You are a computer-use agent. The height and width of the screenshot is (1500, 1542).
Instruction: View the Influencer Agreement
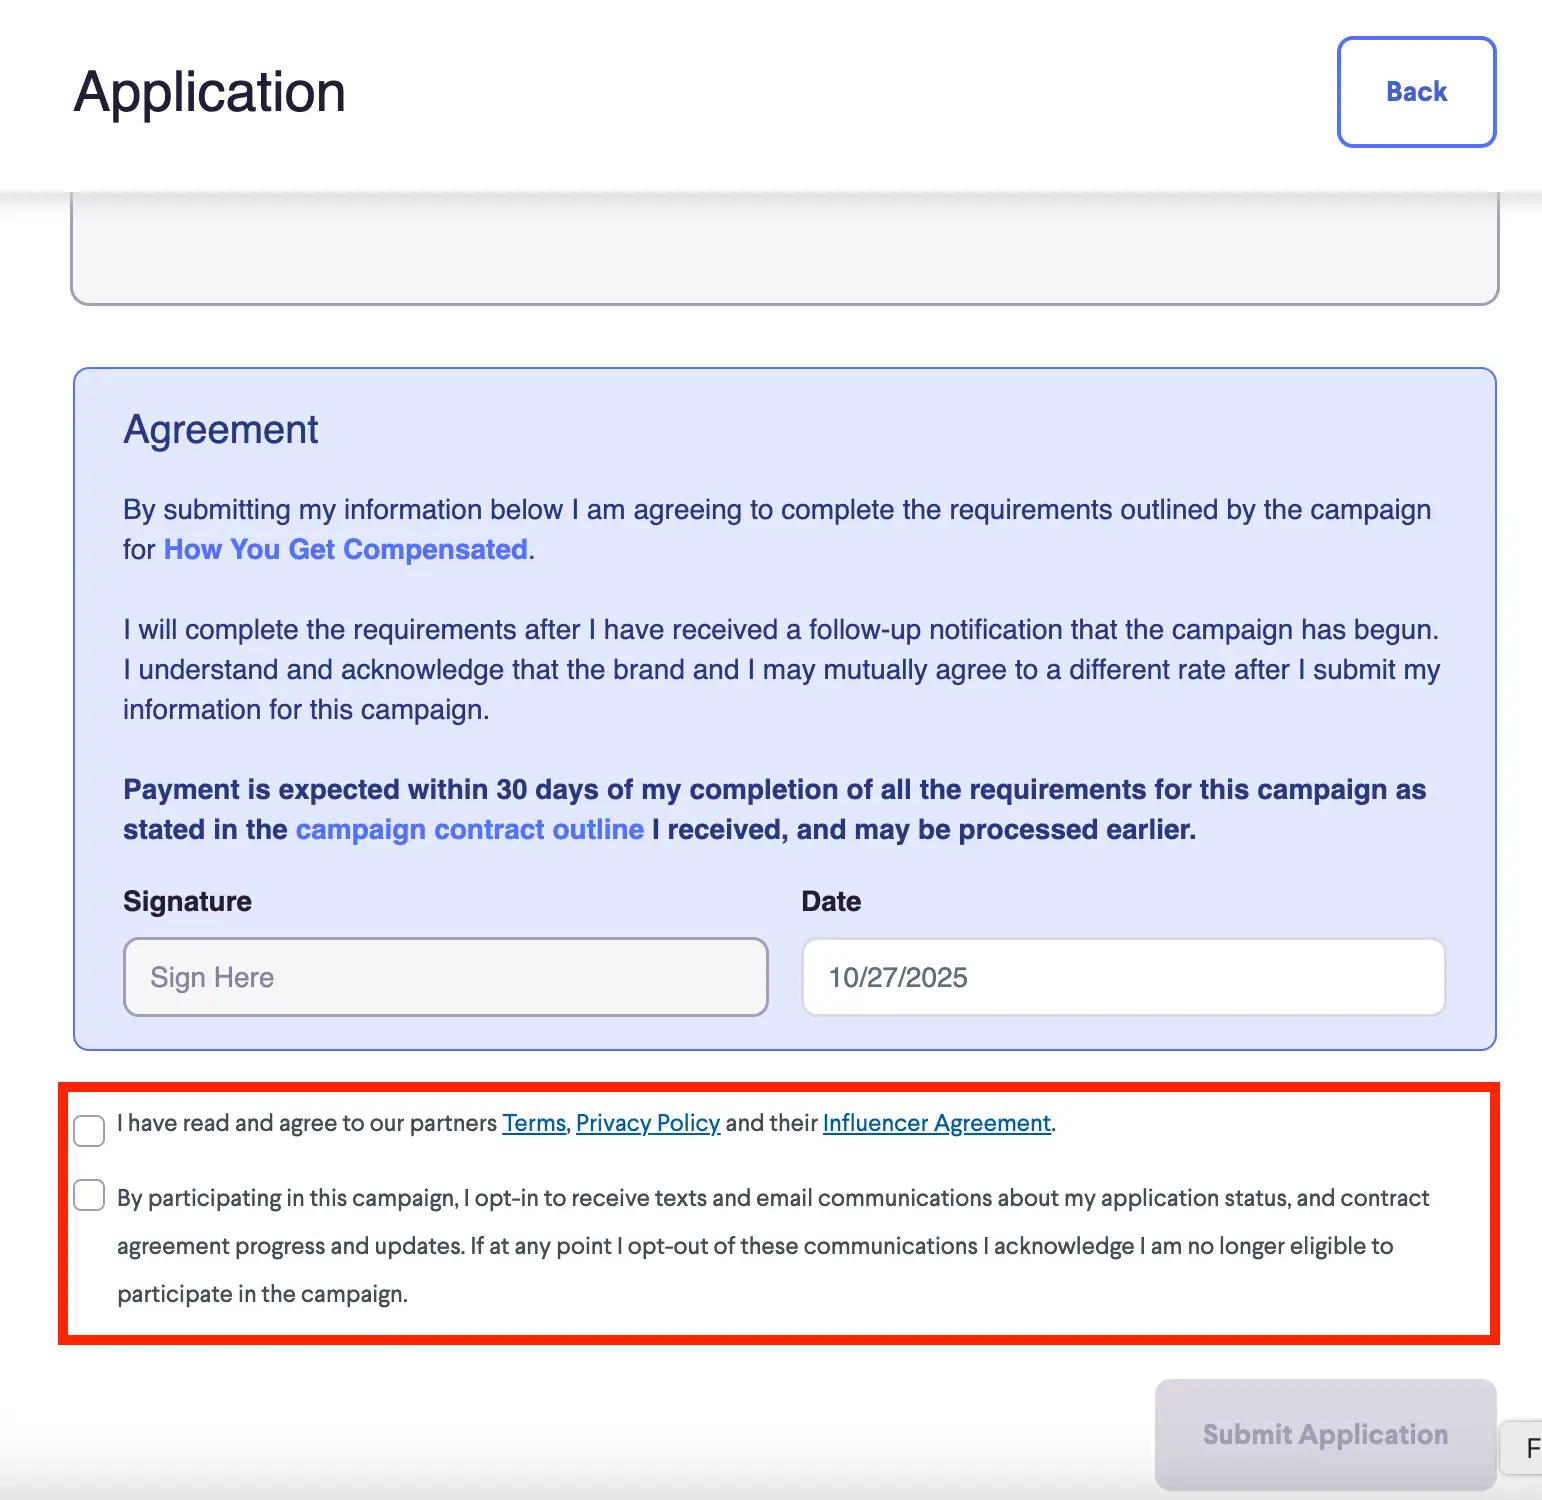pyautogui.click(x=935, y=1123)
